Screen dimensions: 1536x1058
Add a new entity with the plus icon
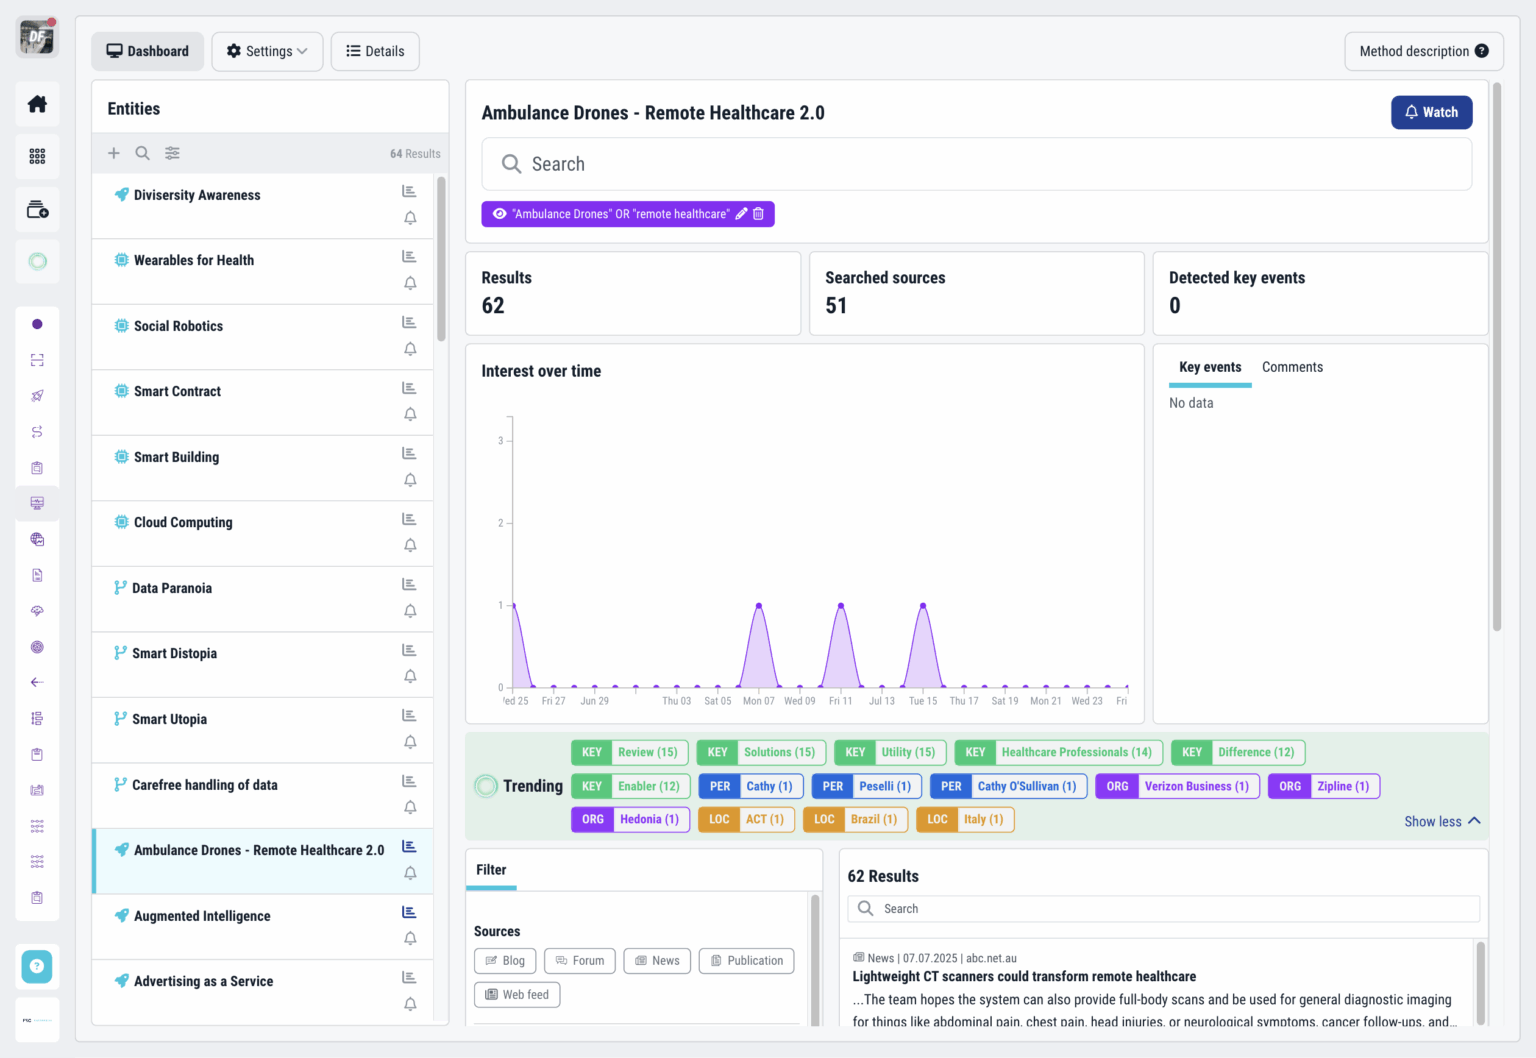click(x=114, y=153)
